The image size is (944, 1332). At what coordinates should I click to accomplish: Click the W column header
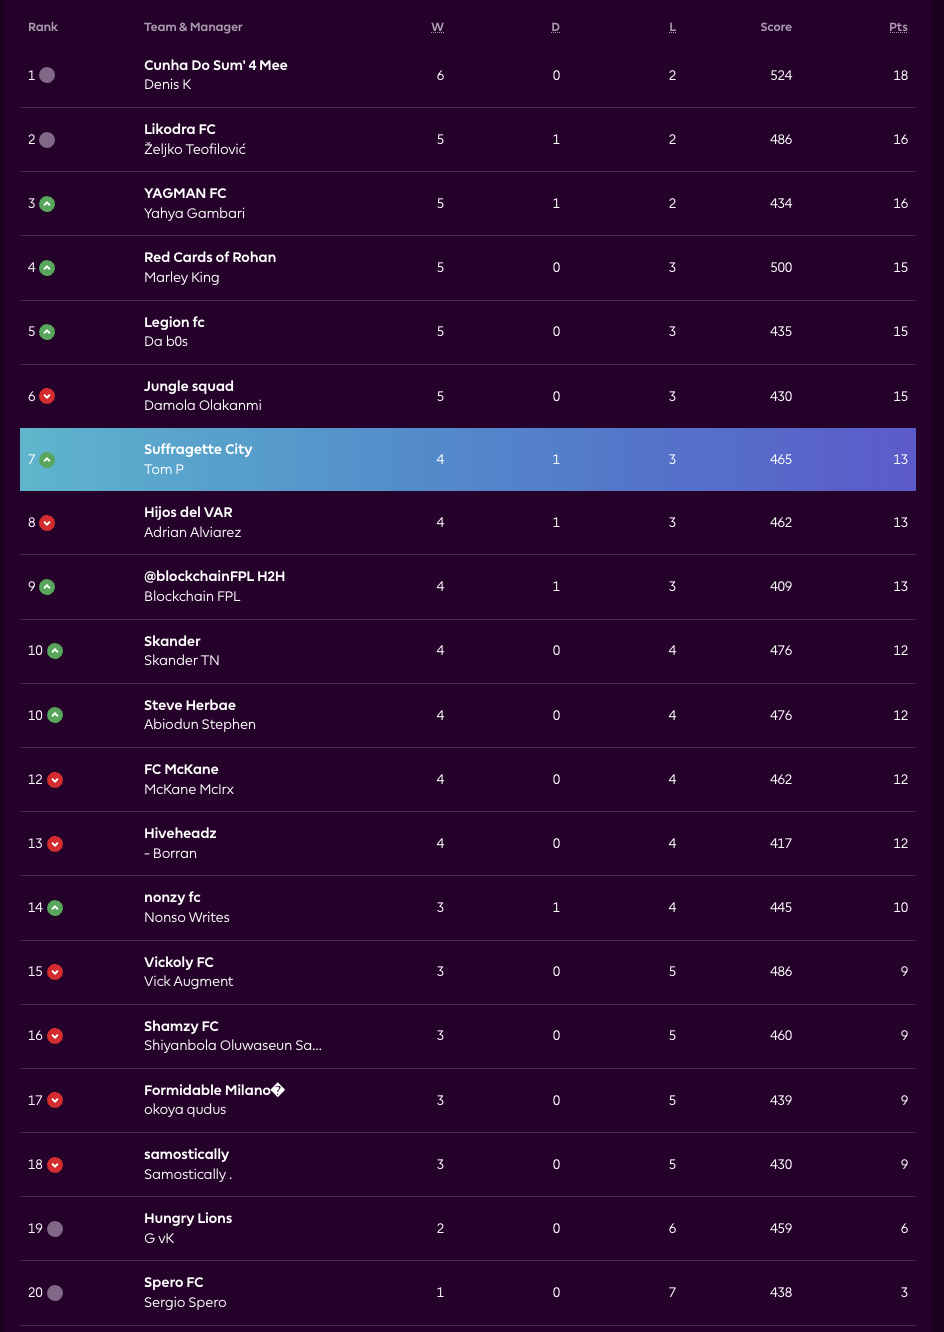pos(437,27)
